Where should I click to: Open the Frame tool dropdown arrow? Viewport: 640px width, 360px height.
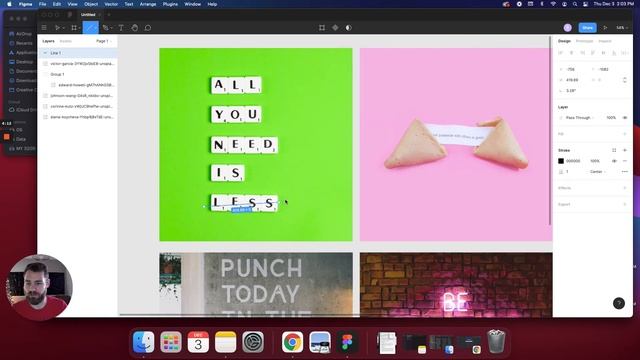pos(80,28)
